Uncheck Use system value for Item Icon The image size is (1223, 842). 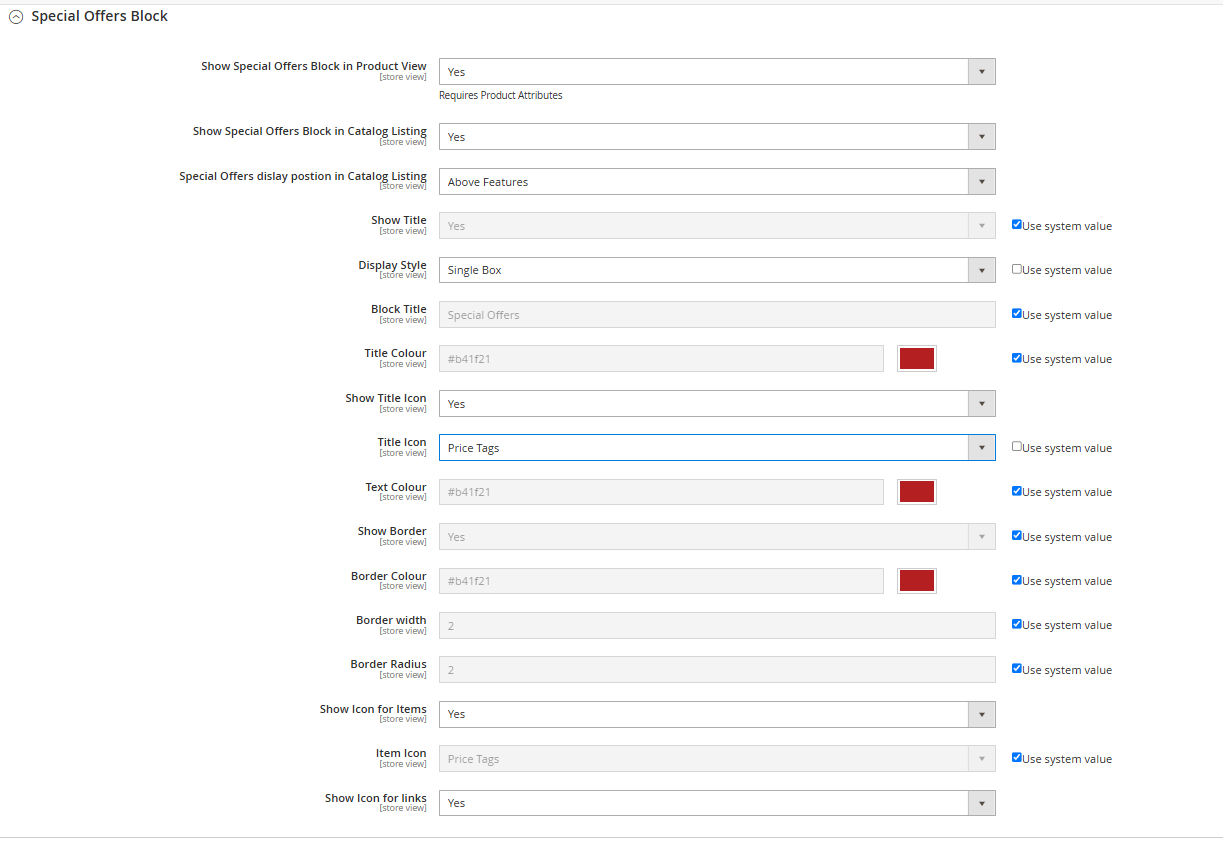1017,758
